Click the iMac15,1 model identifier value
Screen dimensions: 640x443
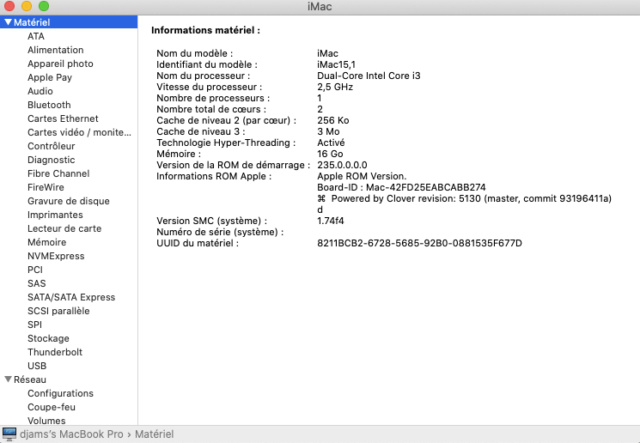[336, 65]
